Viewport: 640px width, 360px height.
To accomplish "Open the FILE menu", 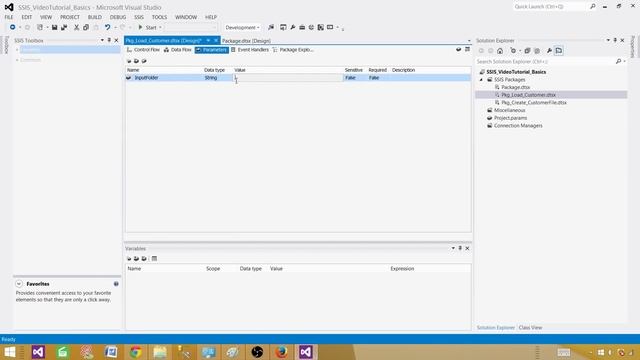I will click(9, 17).
